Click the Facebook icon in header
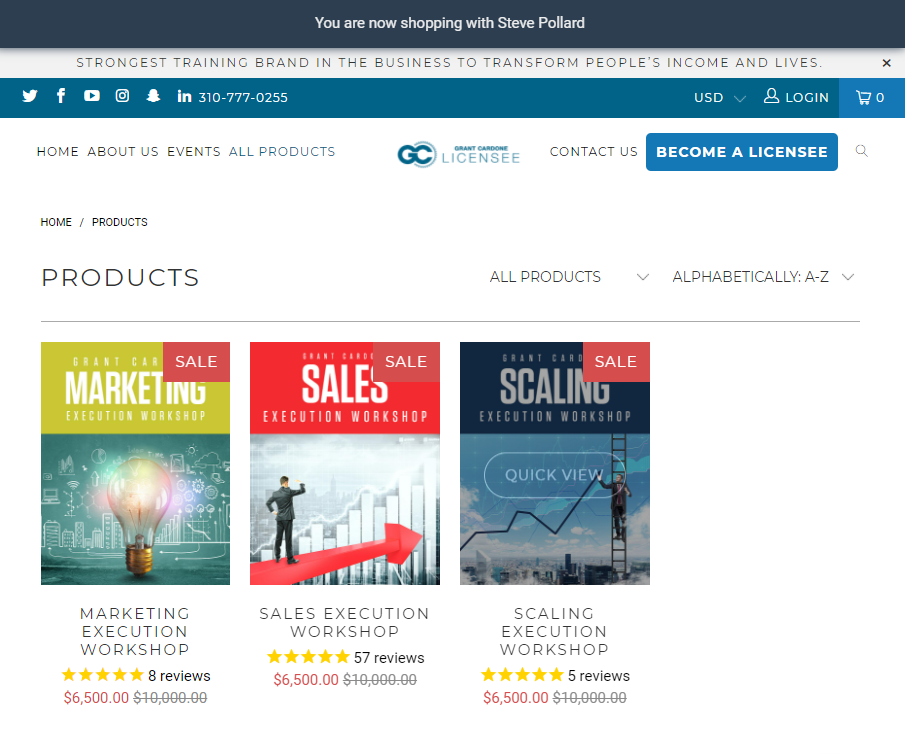Viewport: 905px width, 754px height. pyautogui.click(x=61, y=97)
